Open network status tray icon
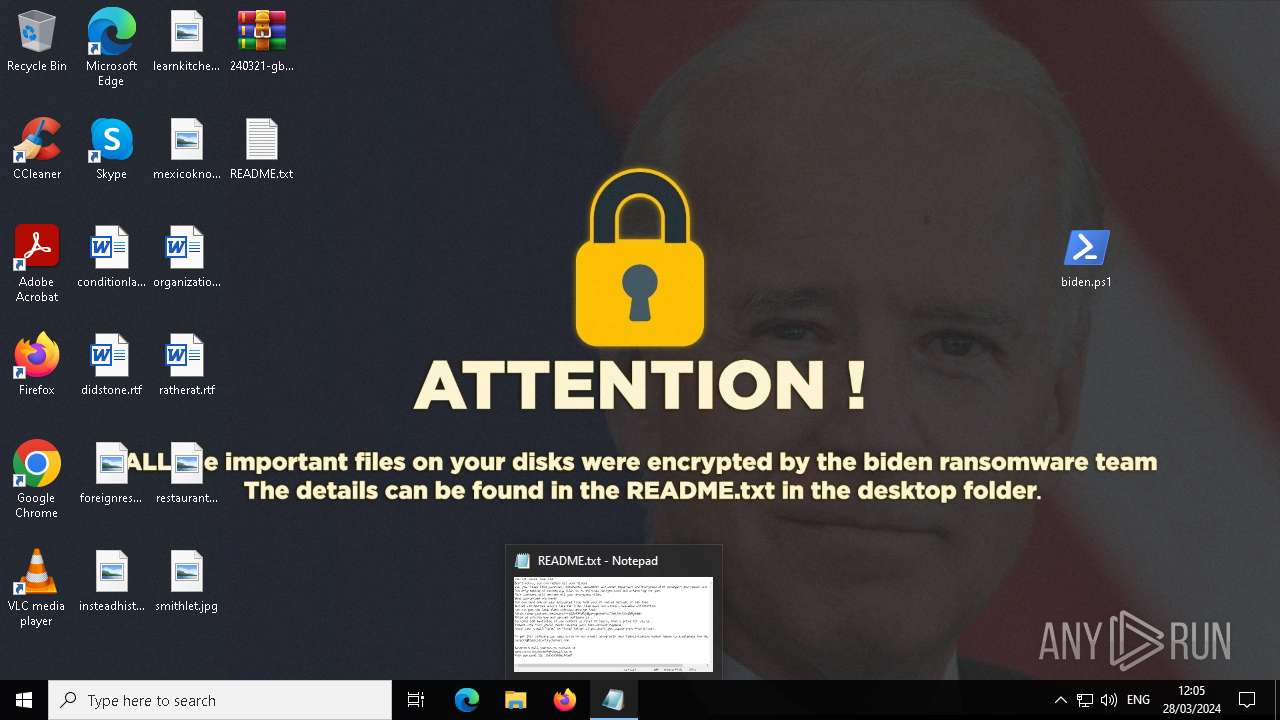1280x720 pixels. click(1085, 700)
